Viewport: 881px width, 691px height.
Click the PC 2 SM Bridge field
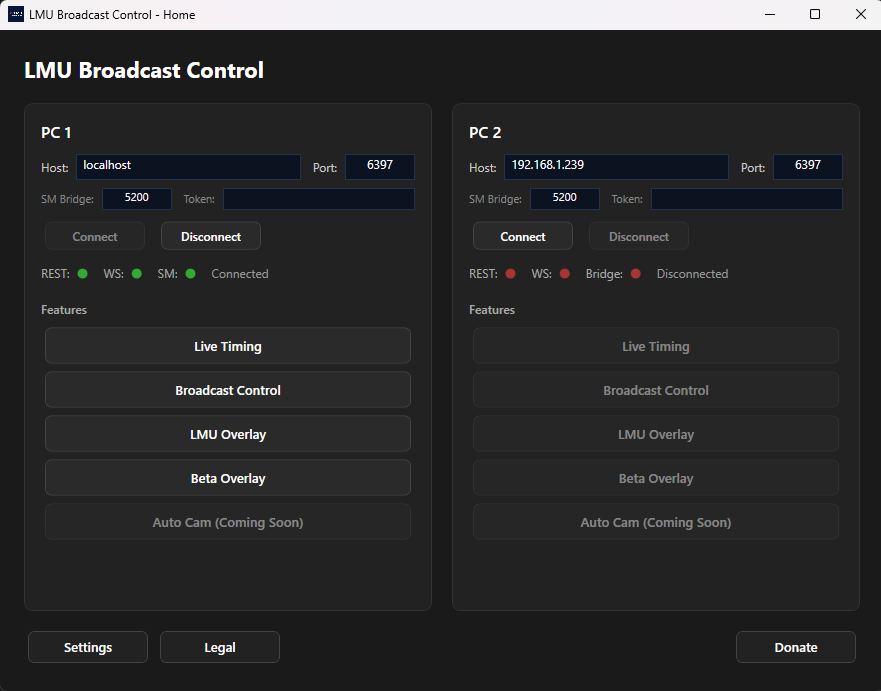[565, 199]
